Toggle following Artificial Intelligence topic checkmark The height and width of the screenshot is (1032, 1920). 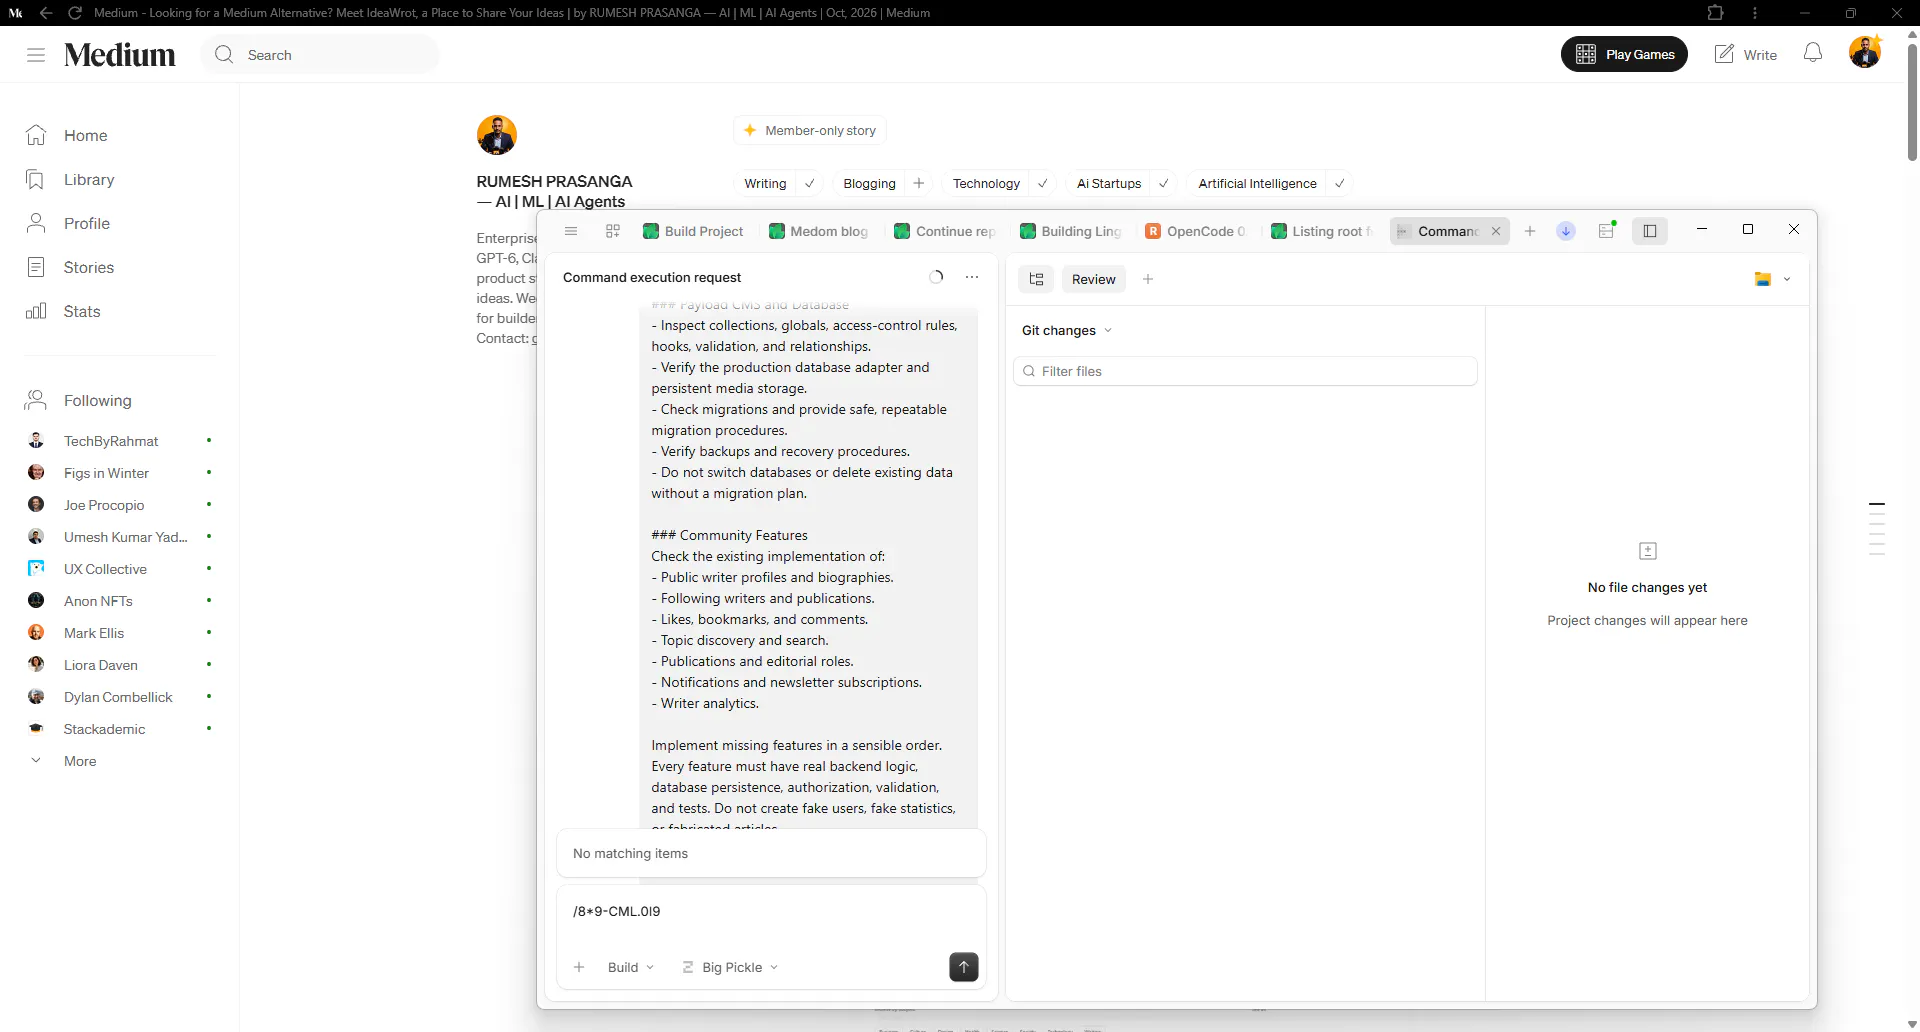1340,184
